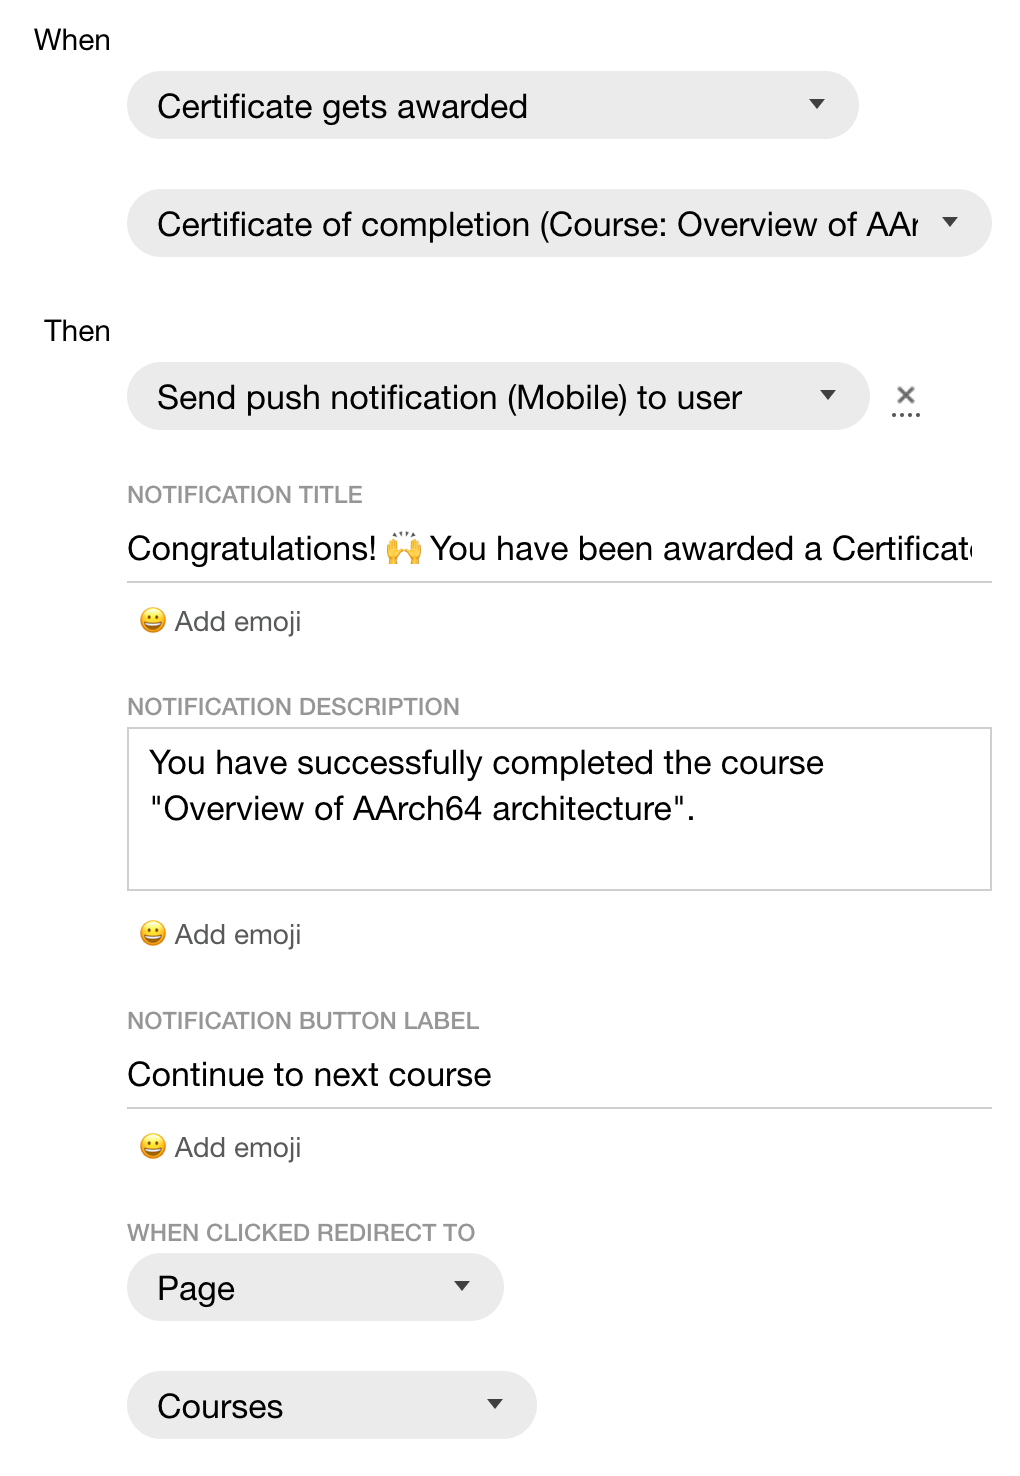Viewport: 1020px width, 1476px height.
Task: Click into the notification description text area
Action: click(x=558, y=808)
